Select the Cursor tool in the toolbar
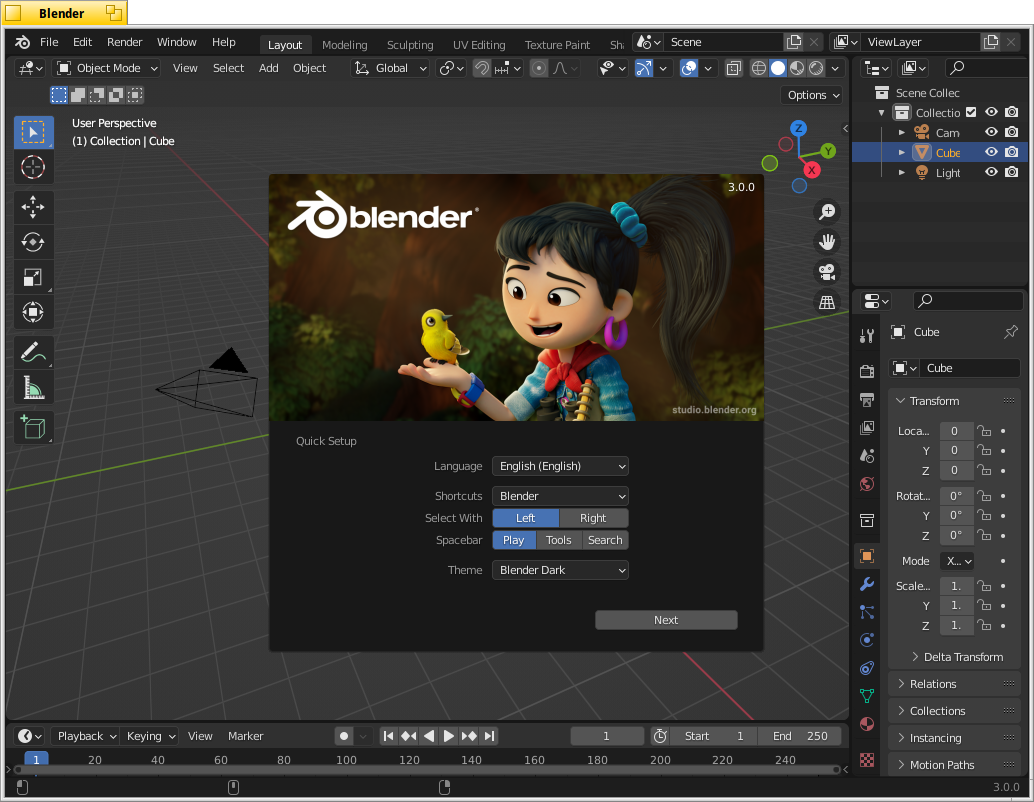The image size is (1034, 802). (x=33, y=167)
